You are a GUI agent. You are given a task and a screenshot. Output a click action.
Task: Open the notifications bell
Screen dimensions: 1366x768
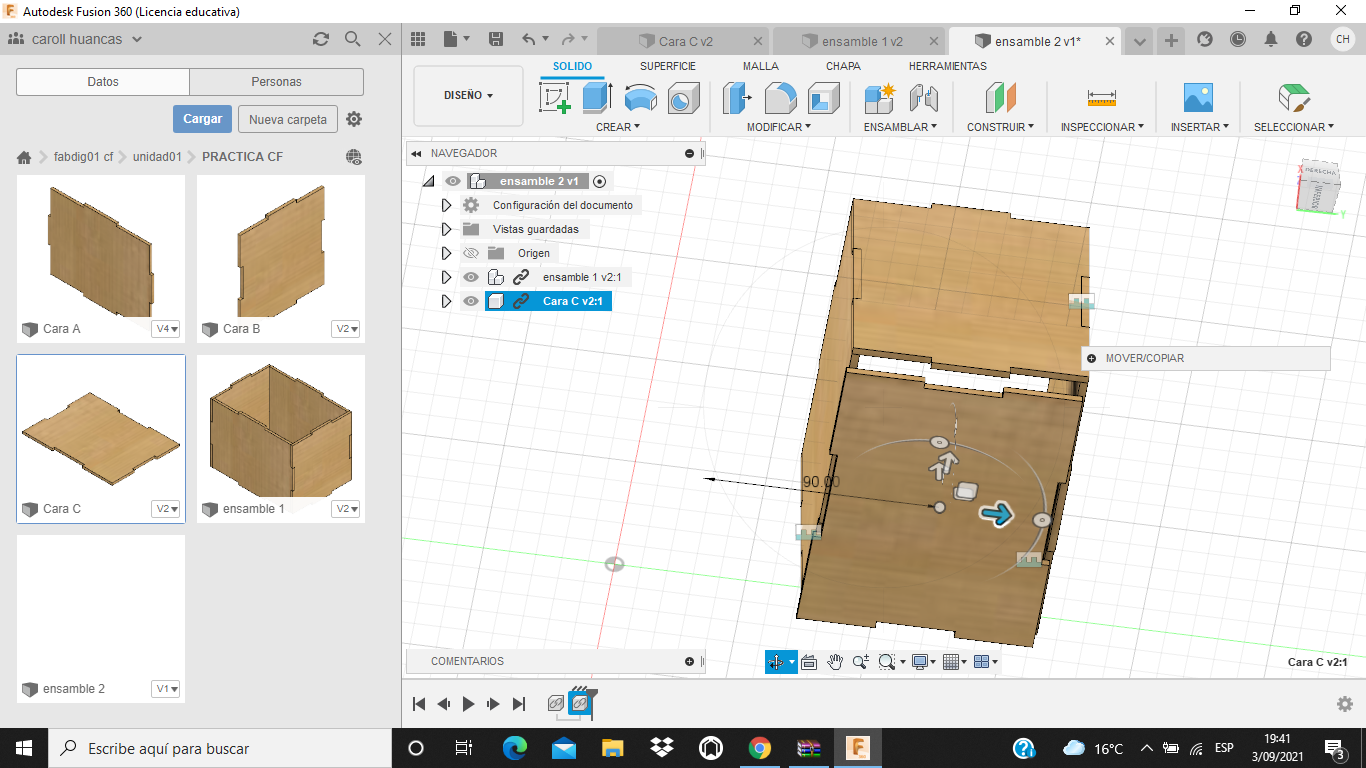(1271, 39)
